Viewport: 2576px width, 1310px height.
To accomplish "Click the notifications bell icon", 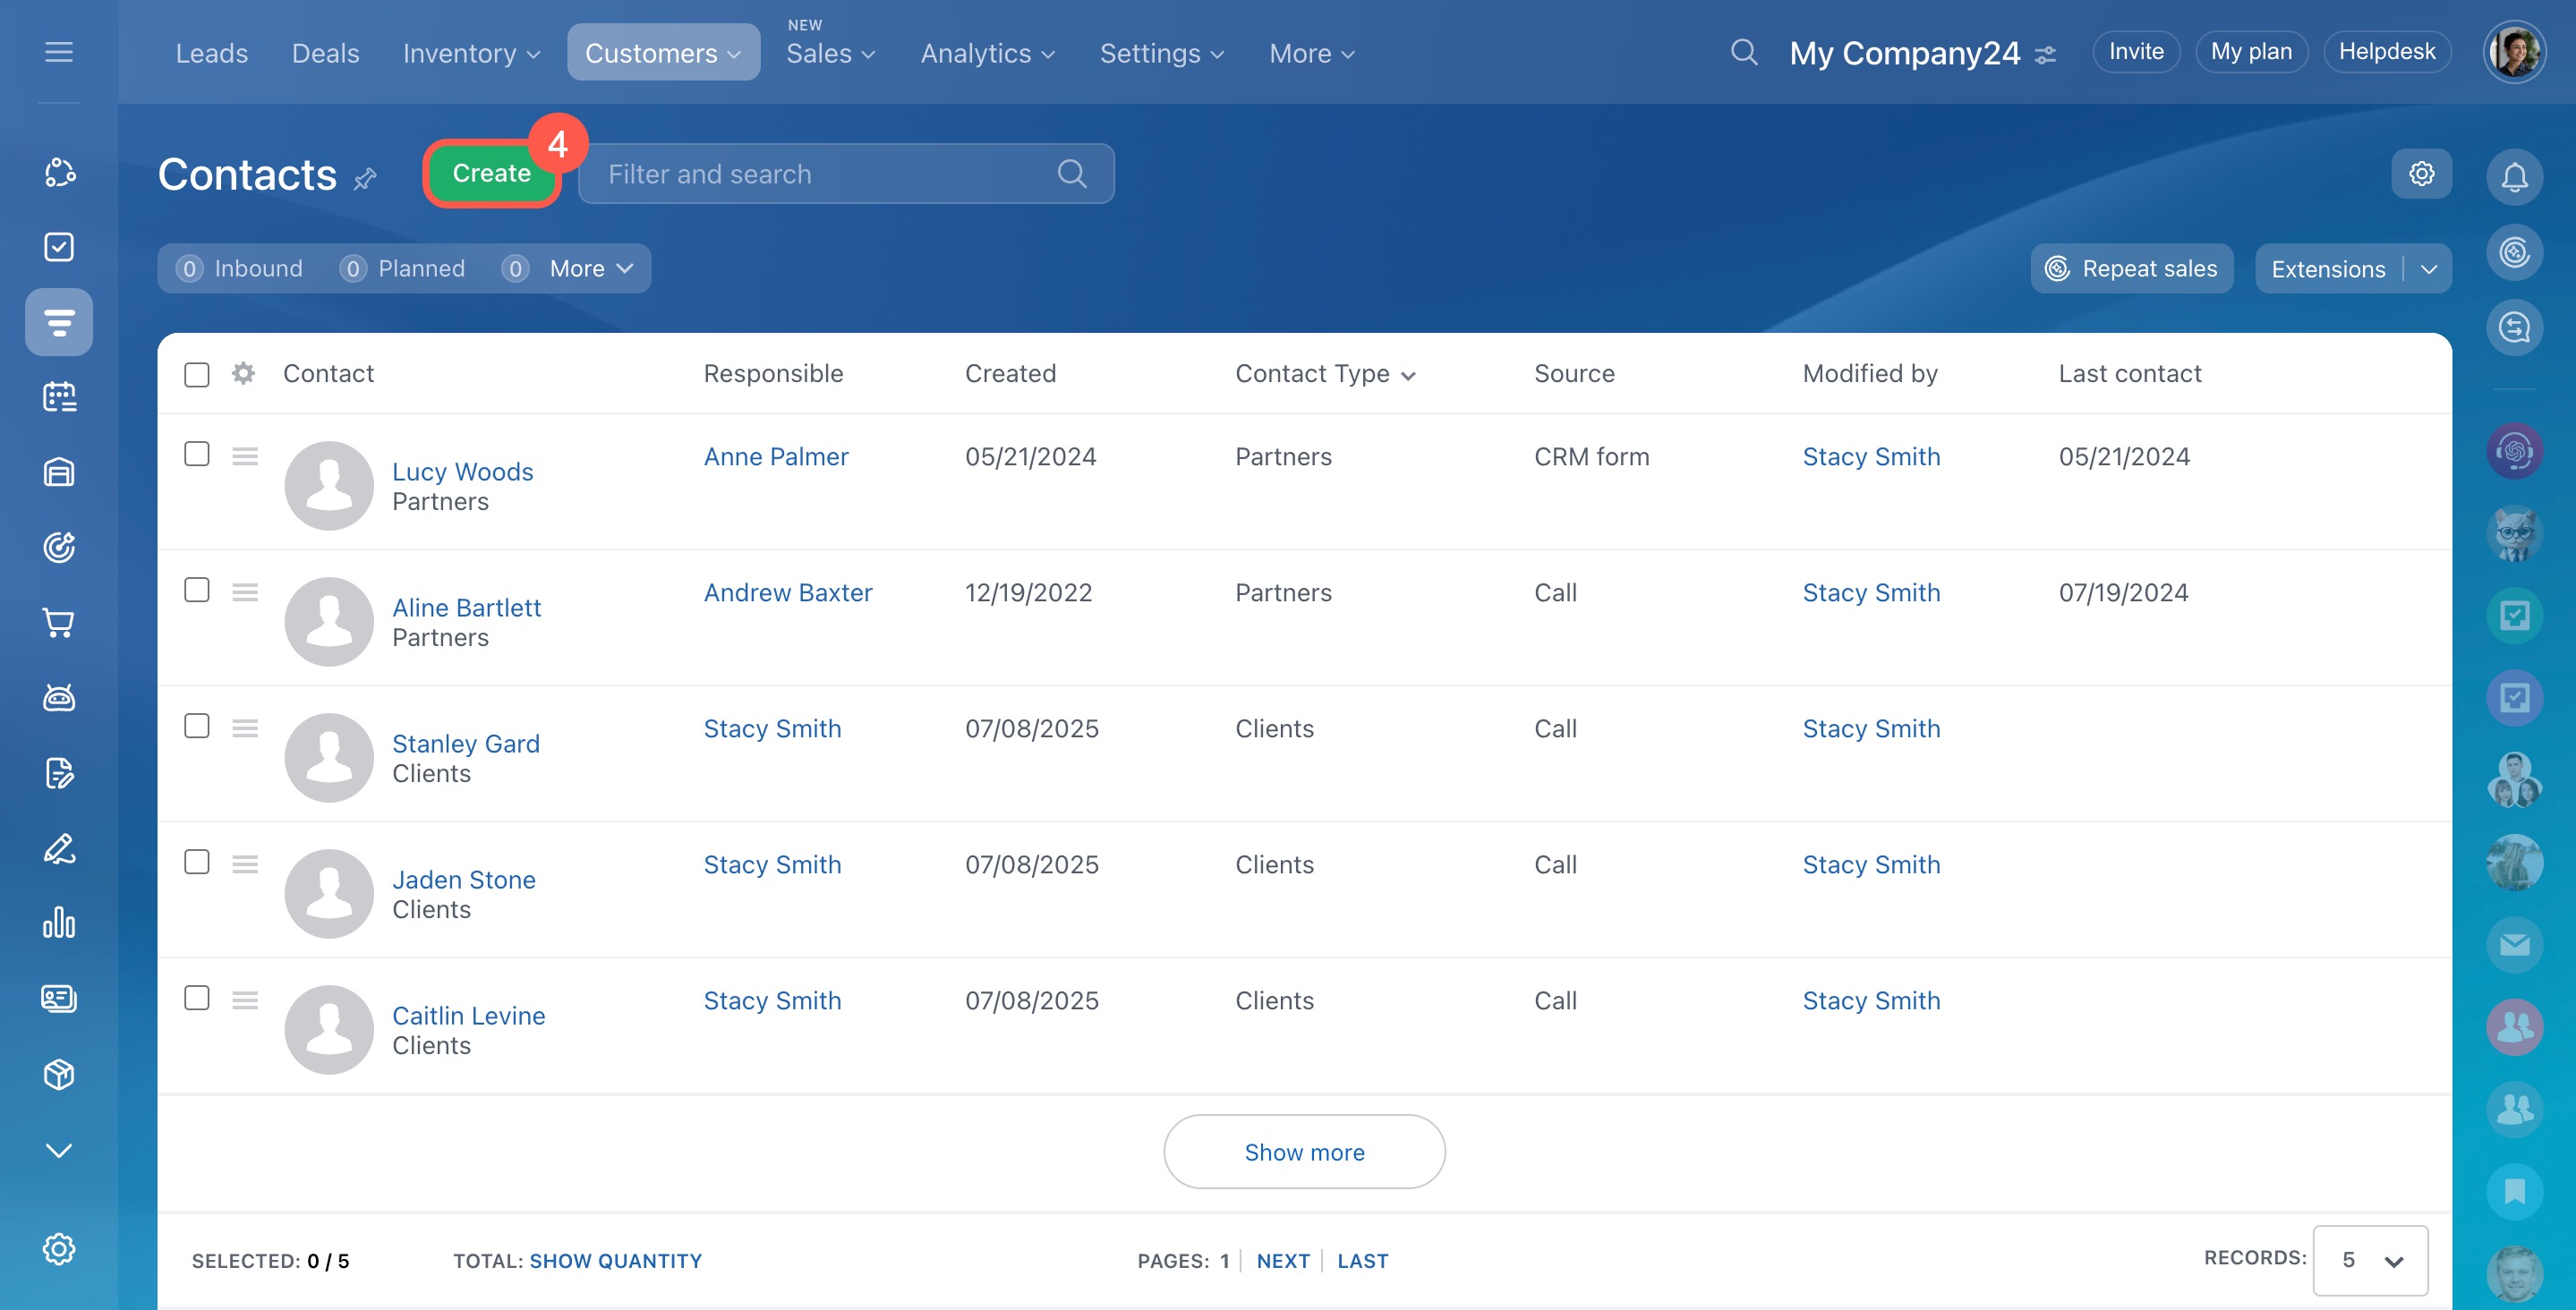I will point(2514,177).
